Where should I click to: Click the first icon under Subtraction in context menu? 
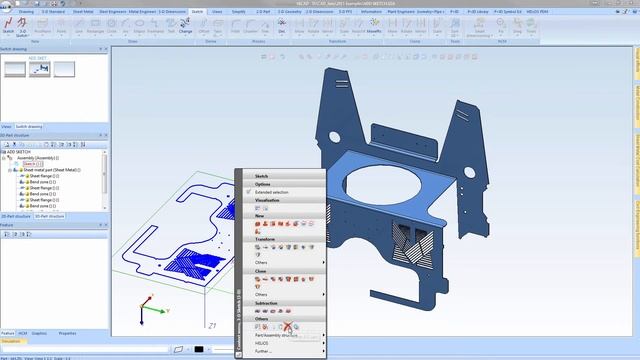[x=258, y=311]
